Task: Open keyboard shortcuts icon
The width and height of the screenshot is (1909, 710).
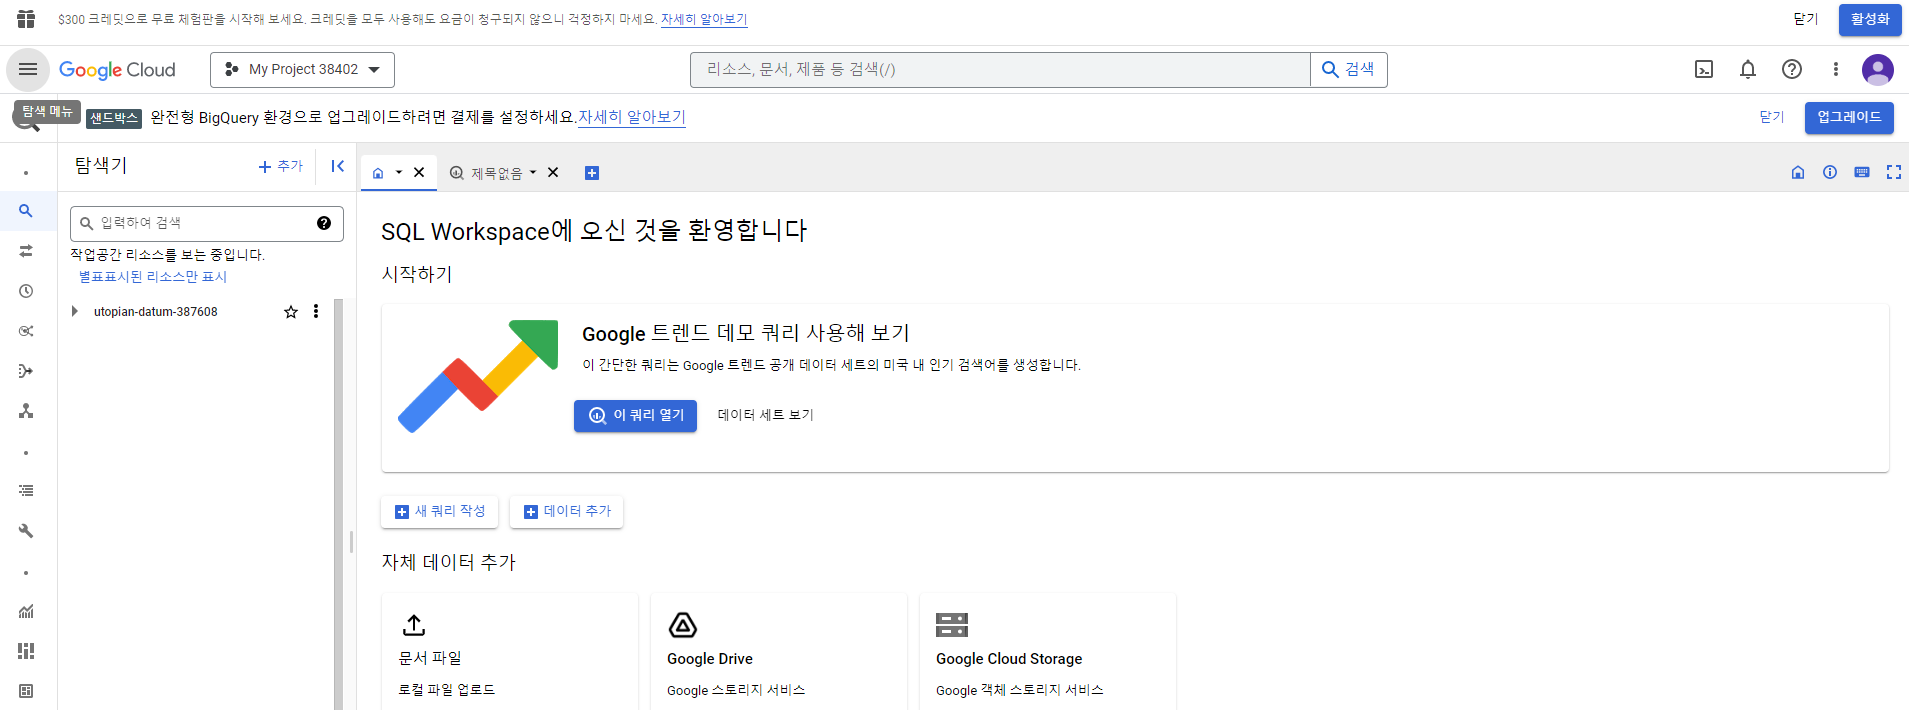Action: click(x=1862, y=172)
